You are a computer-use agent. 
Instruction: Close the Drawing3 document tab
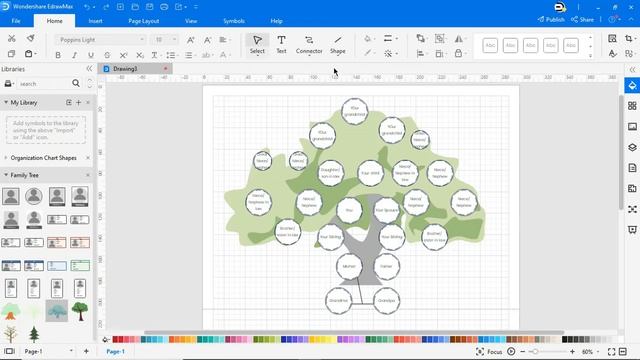pos(165,69)
